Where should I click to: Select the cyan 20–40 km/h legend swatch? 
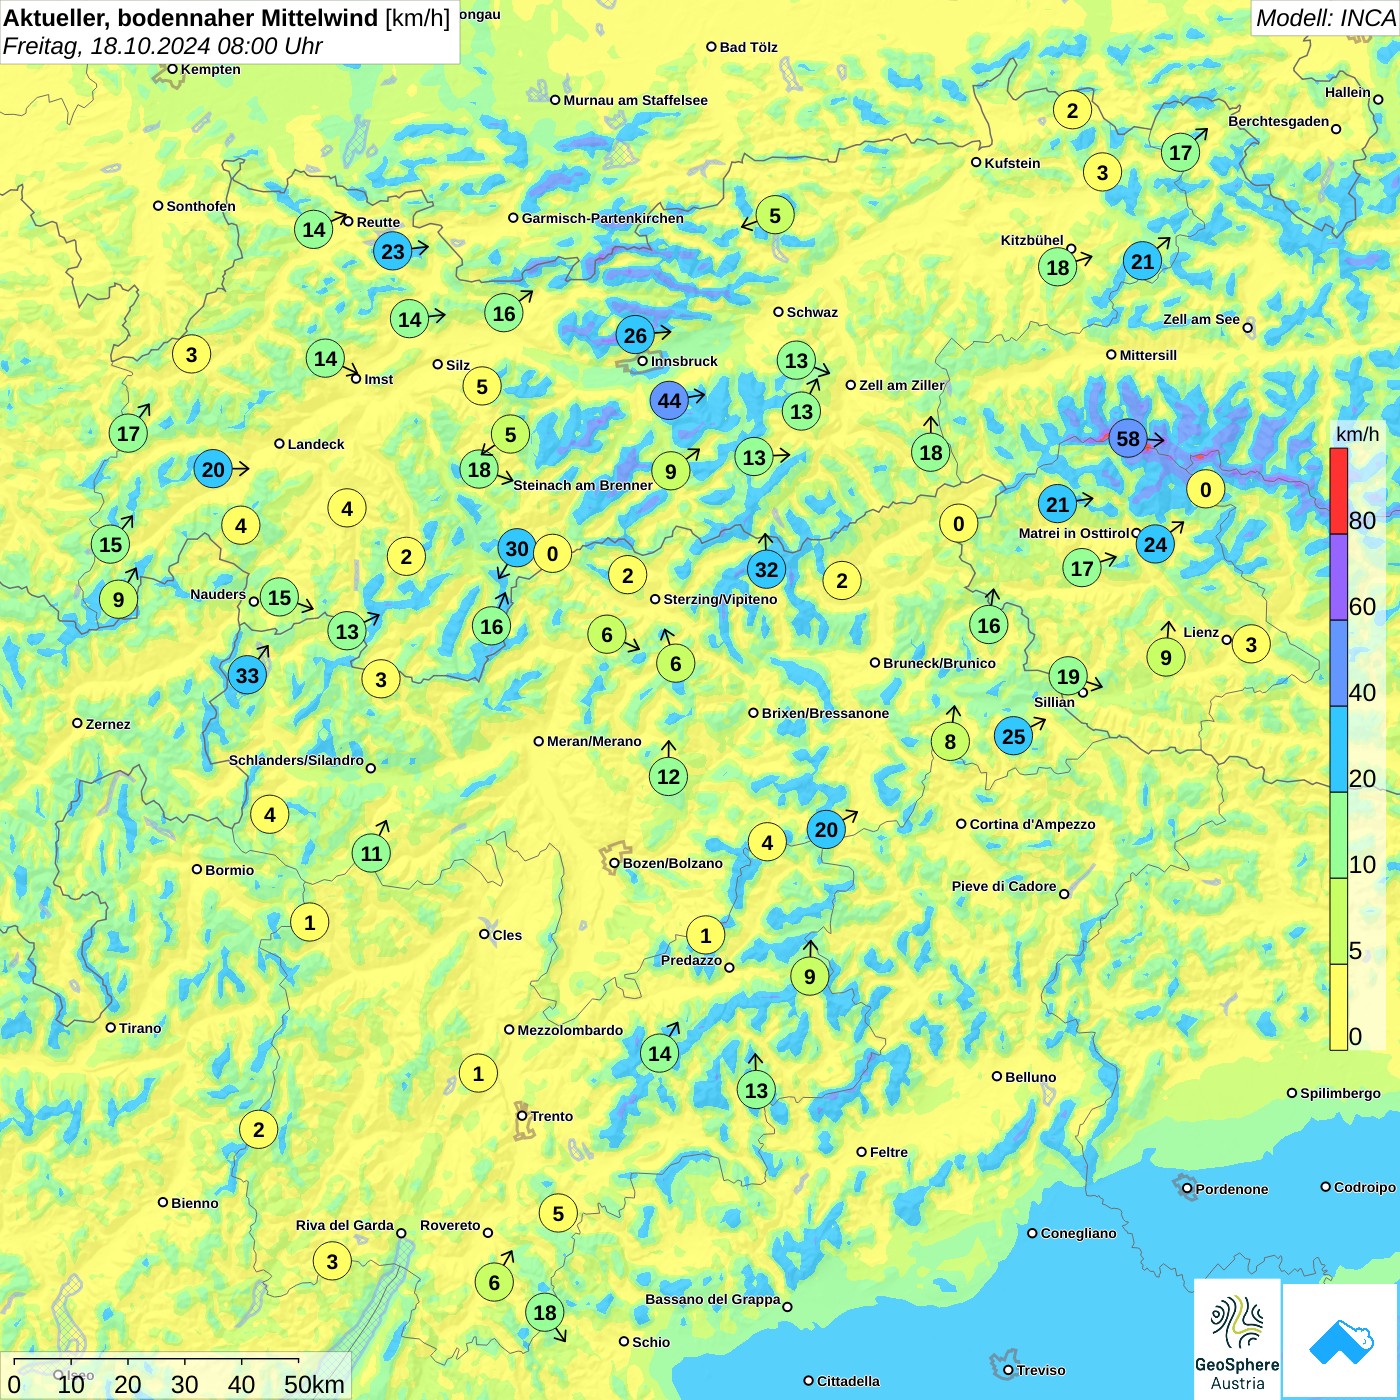coord(1338,749)
